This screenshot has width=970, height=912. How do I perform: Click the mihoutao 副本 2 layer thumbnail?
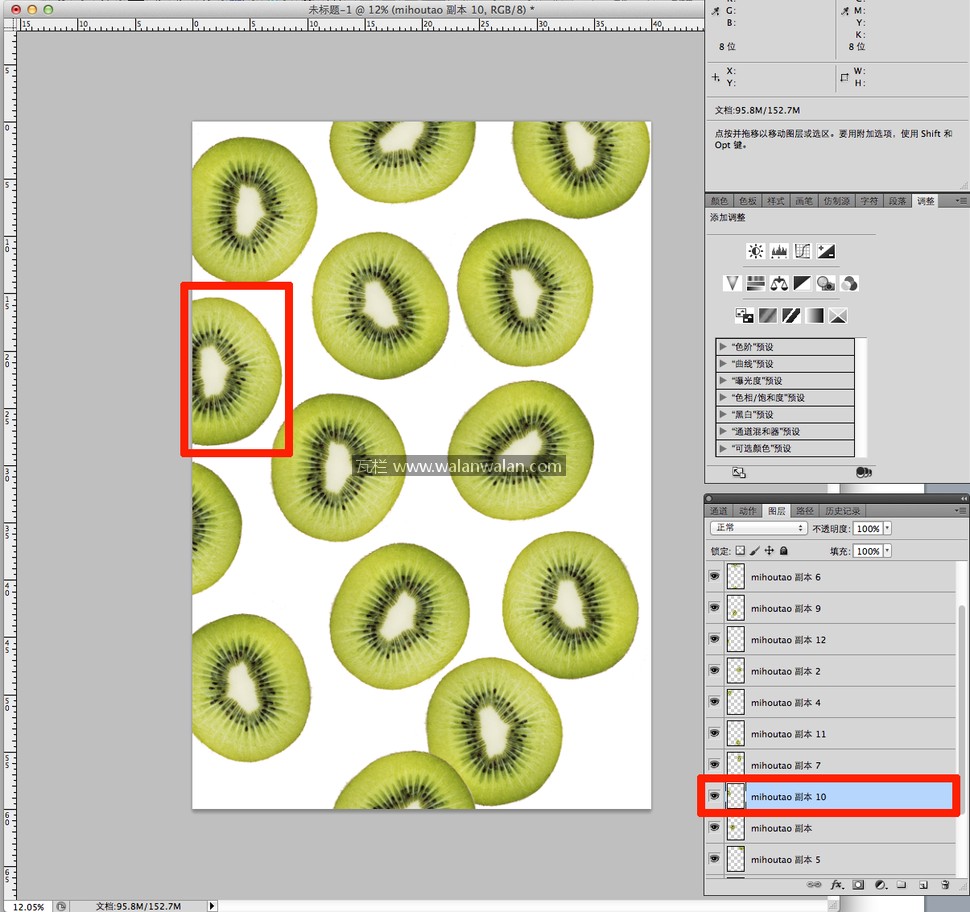(737, 671)
